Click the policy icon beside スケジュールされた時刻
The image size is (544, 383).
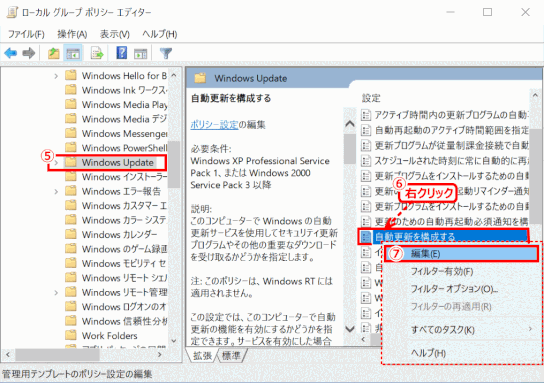[x=366, y=160]
